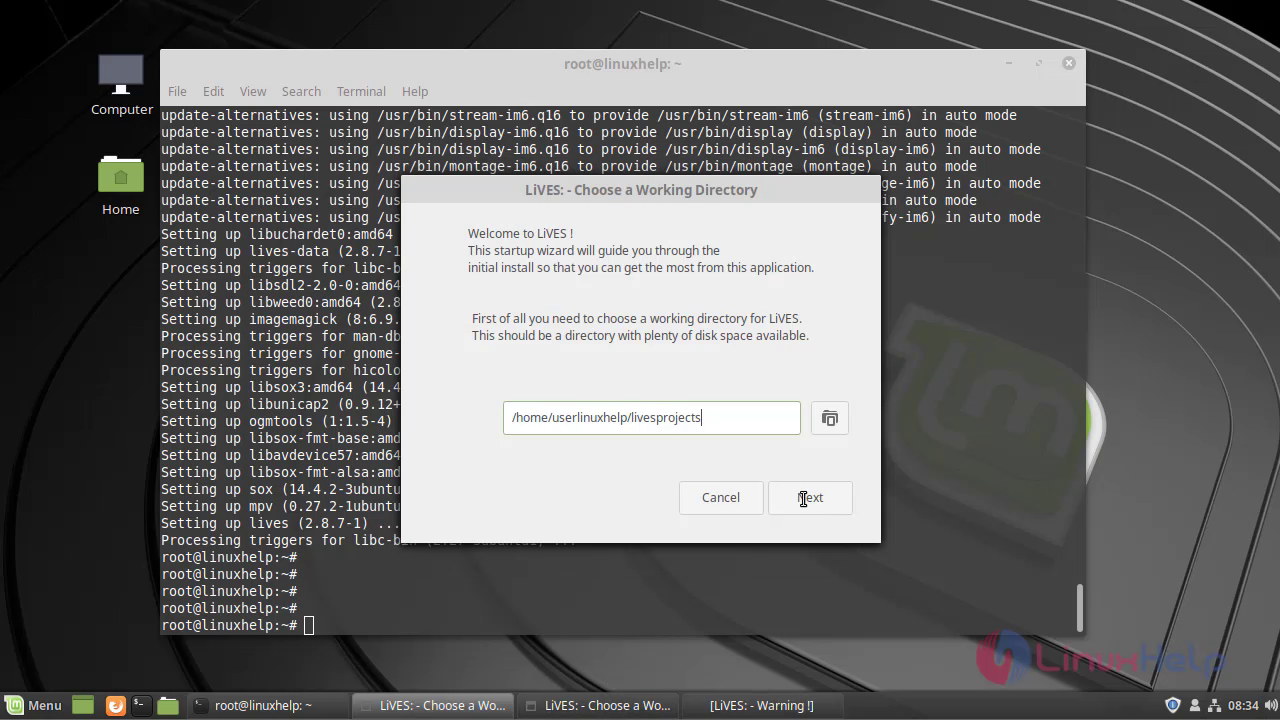
Task: Click the working directory path field
Action: (652, 418)
